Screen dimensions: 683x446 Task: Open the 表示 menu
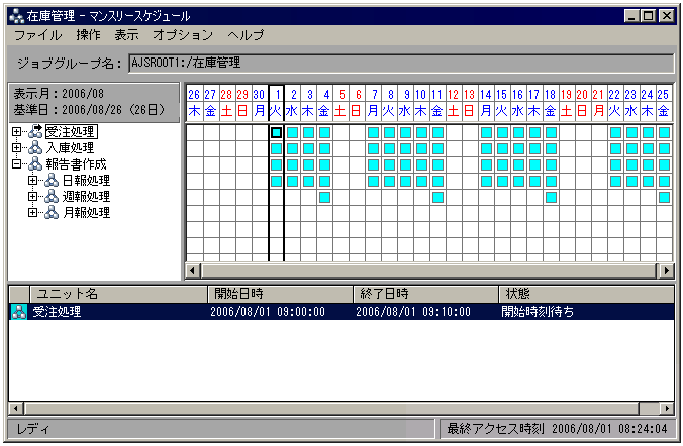pyautogui.click(x=126, y=35)
